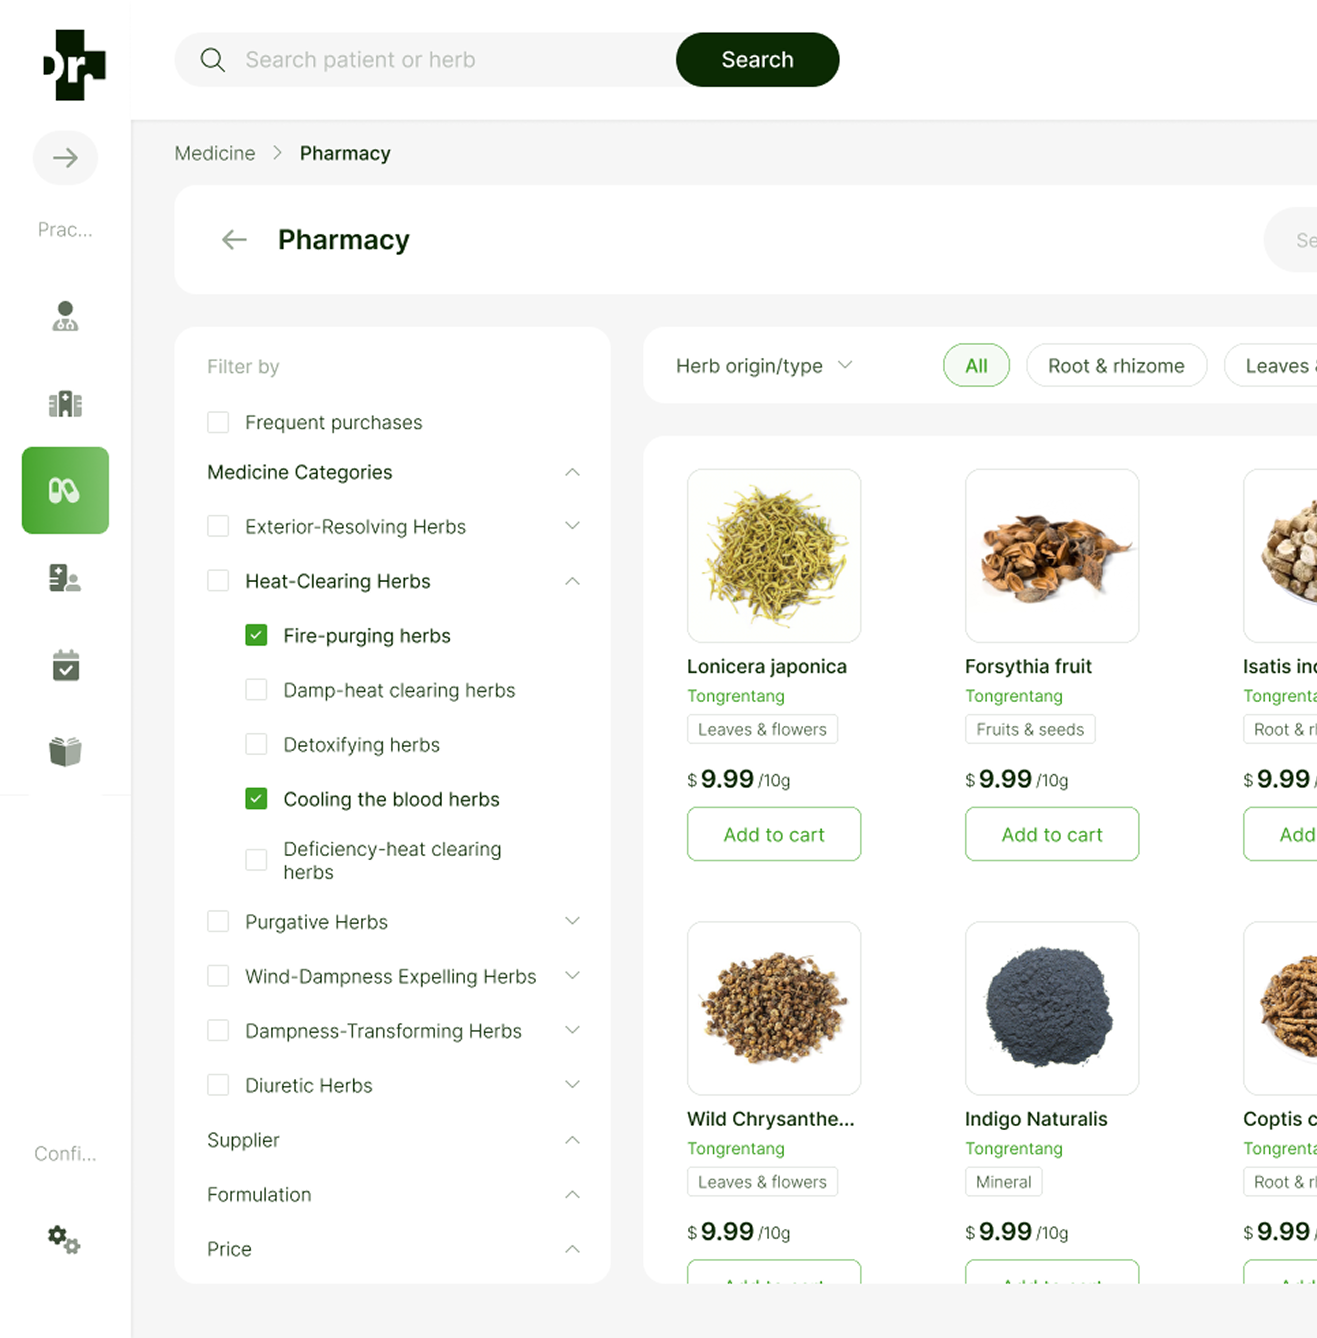The width and height of the screenshot is (1317, 1338).
Task: Open Lonicera japonica product image
Action: pyautogui.click(x=774, y=556)
